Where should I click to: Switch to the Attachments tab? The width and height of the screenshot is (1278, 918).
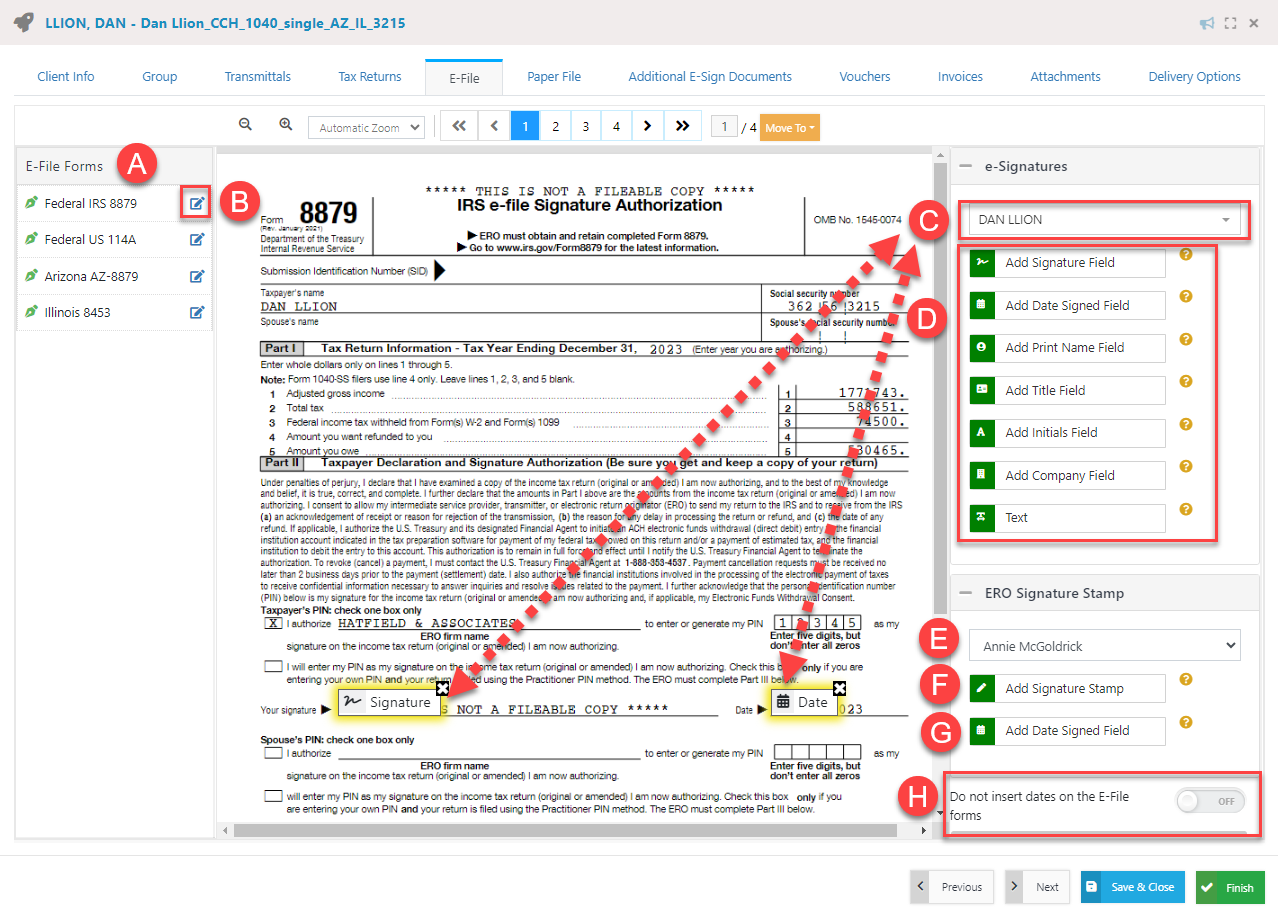click(x=1065, y=76)
